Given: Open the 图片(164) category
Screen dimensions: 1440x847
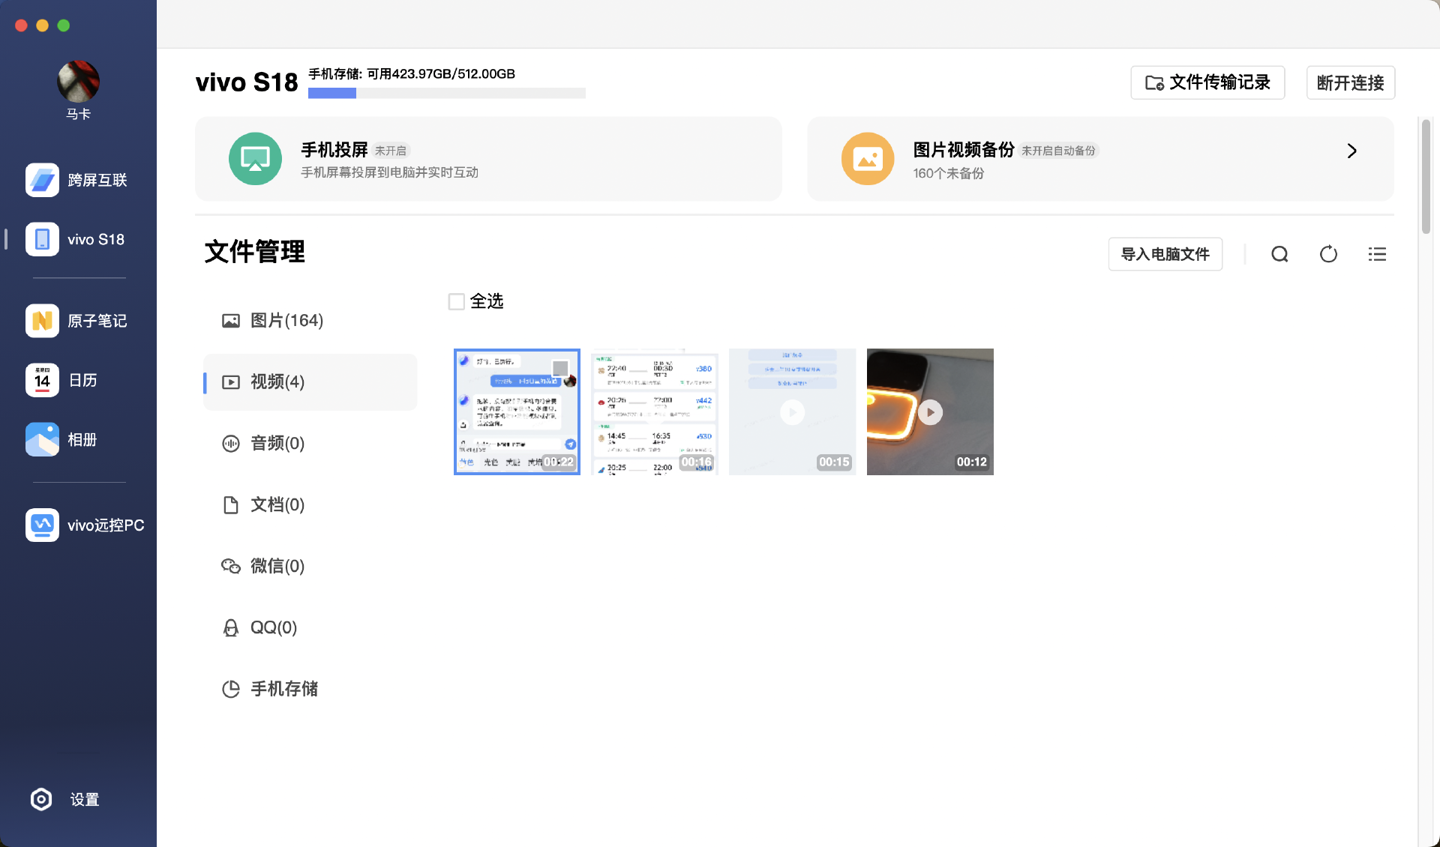Looking at the screenshot, I should (310, 321).
